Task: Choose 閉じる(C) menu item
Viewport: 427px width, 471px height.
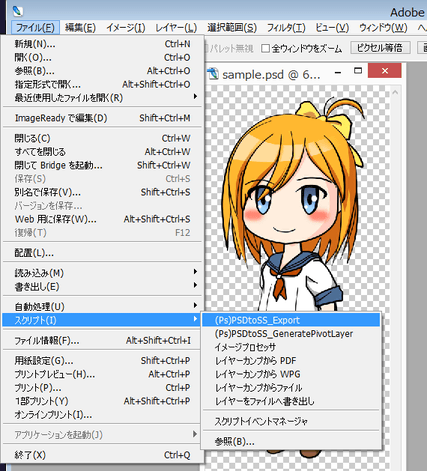Action: point(102,138)
